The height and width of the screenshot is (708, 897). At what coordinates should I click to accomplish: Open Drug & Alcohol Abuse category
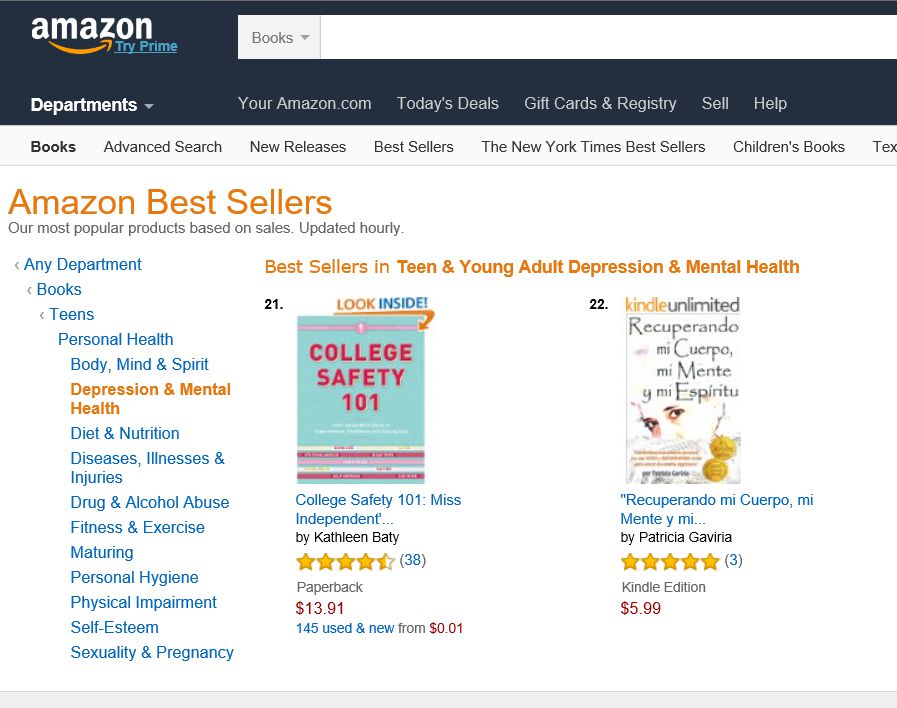(150, 502)
